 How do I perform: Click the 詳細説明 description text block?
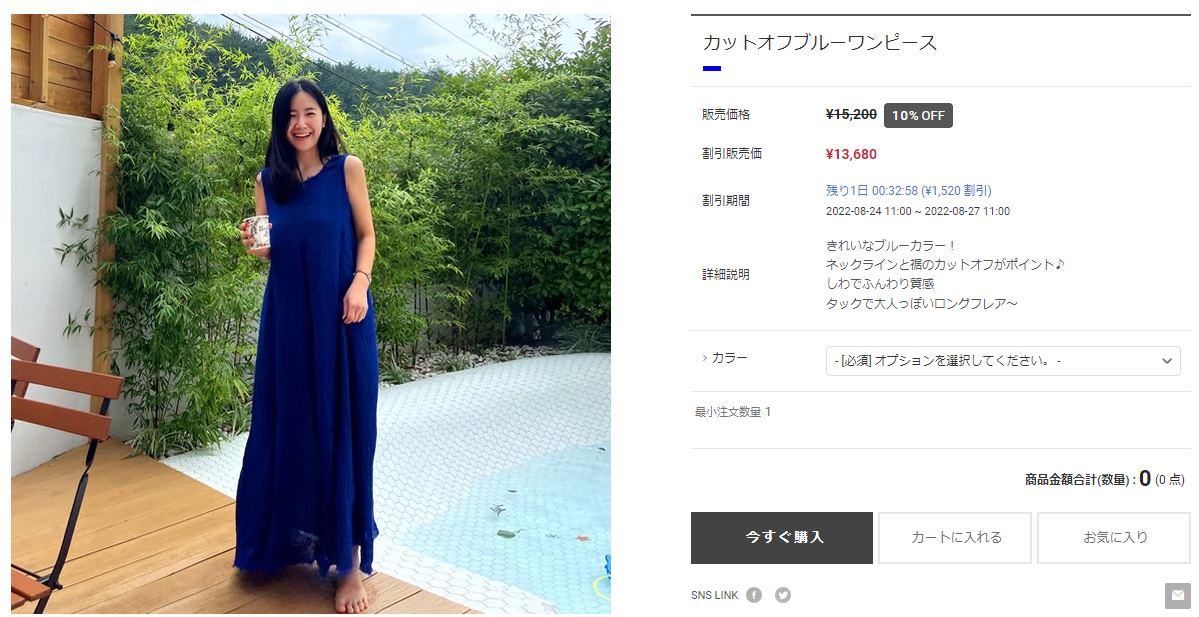click(x=945, y=274)
